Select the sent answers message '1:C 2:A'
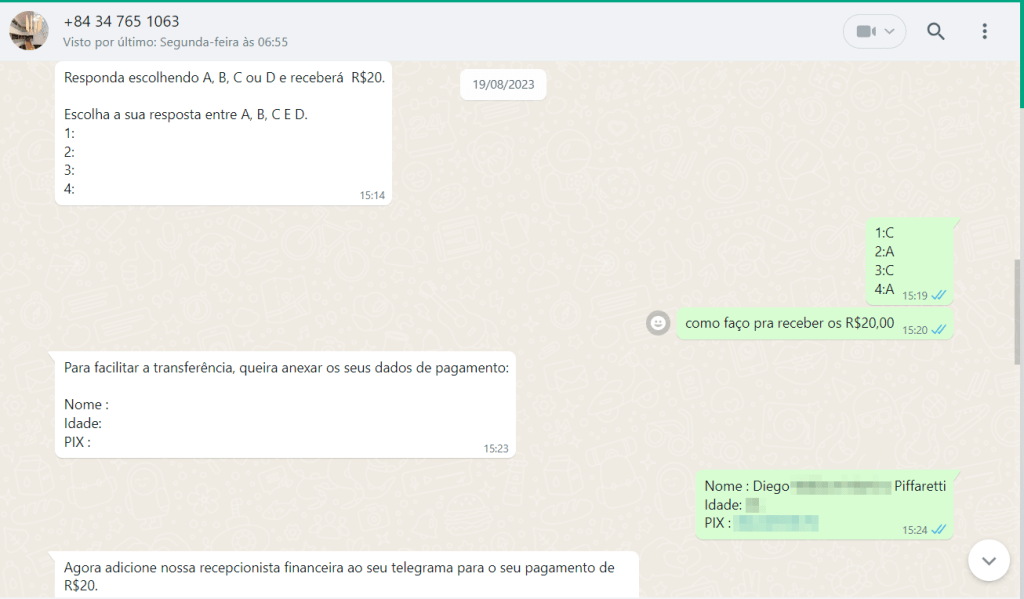This screenshot has height=599, width=1024. (x=908, y=261)
